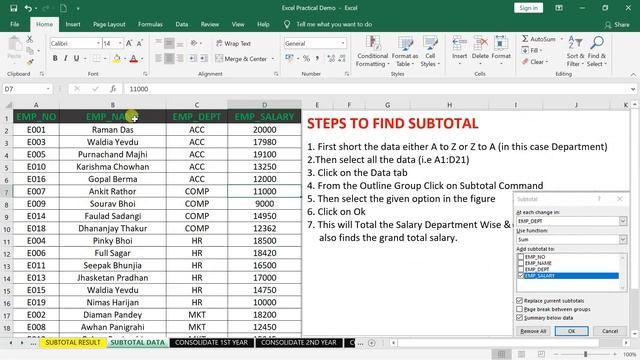Image resolution: width=640 pixels, height=360 pixels.
Task: Check EMP_NAME in subtotal list
Action: coord(520,263)
